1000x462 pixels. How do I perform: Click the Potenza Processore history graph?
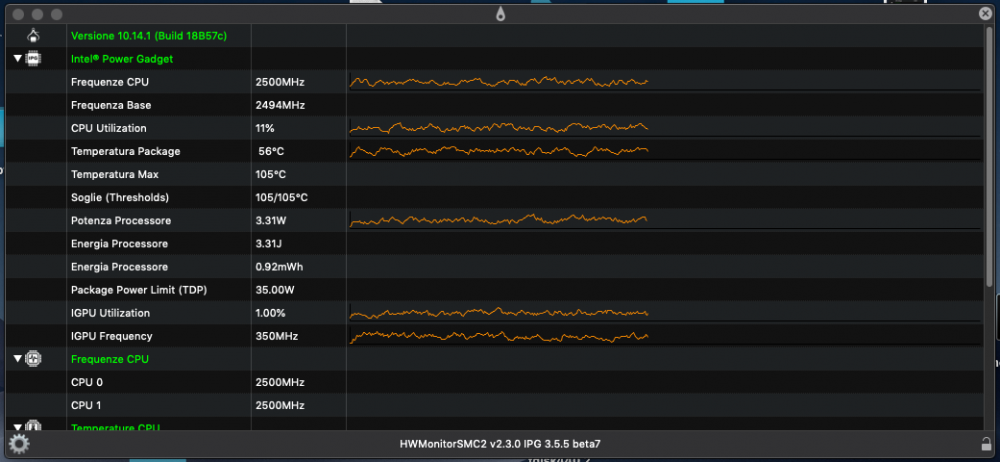(x=665, y=221)
